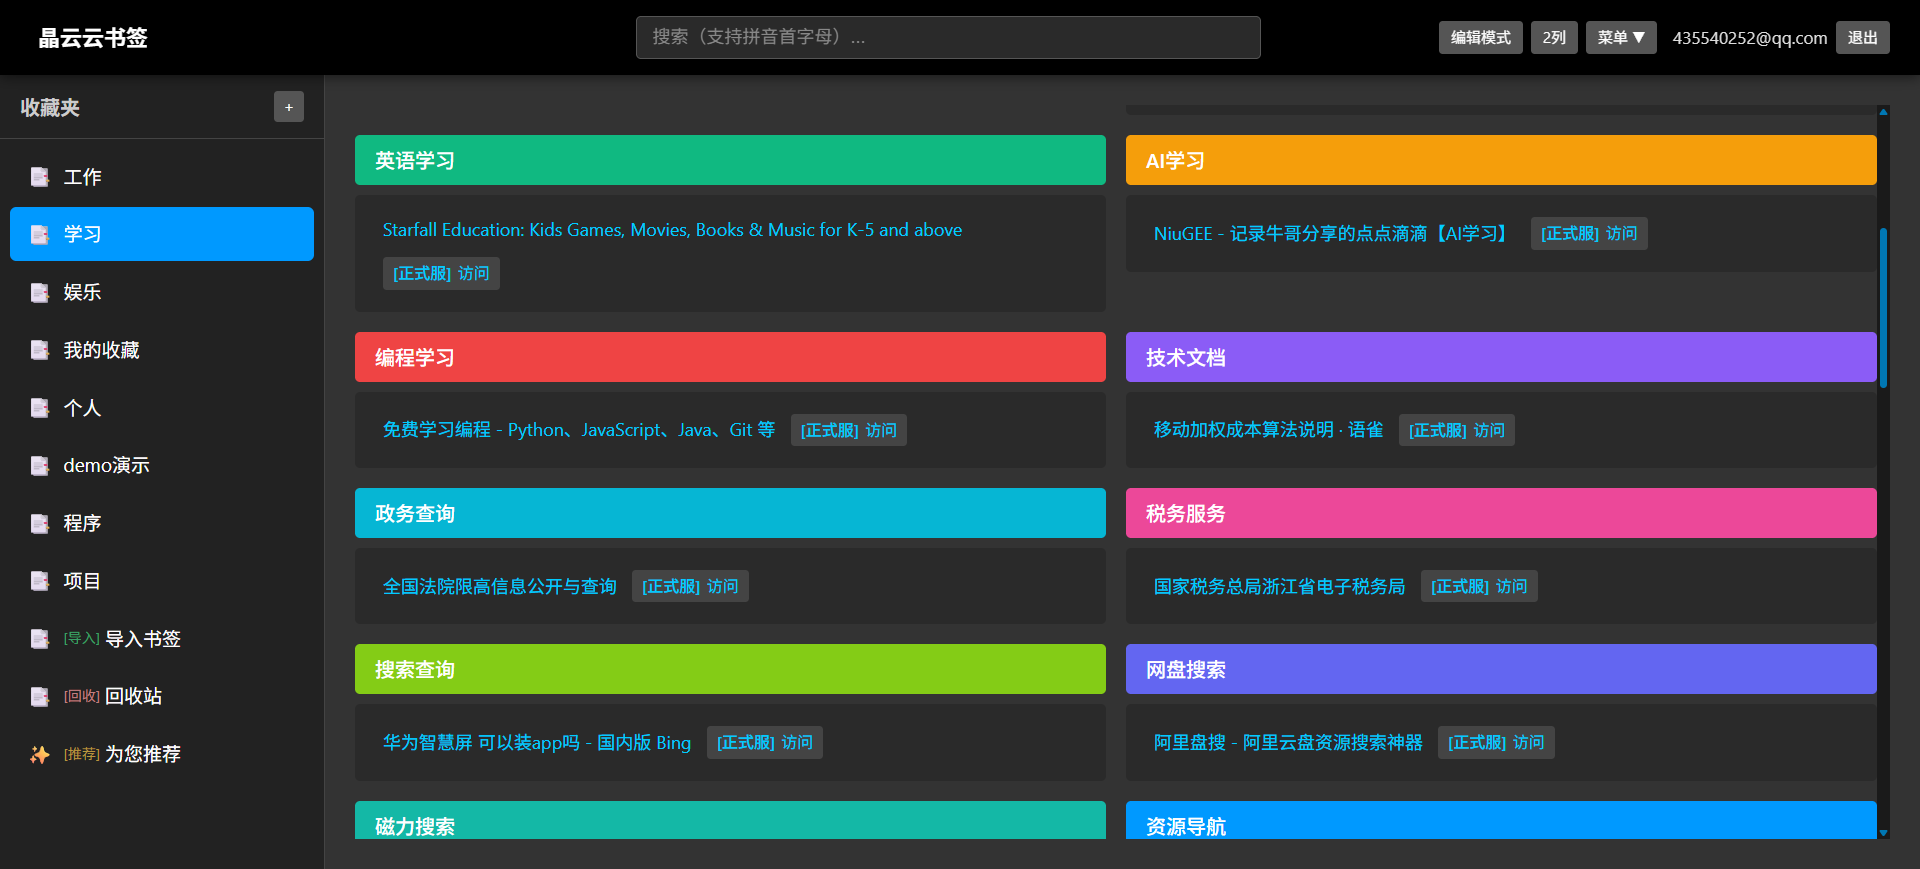Click the folder icon beside 学习
Viewport: 1920px width, 869px height.
tap(40, 234)
